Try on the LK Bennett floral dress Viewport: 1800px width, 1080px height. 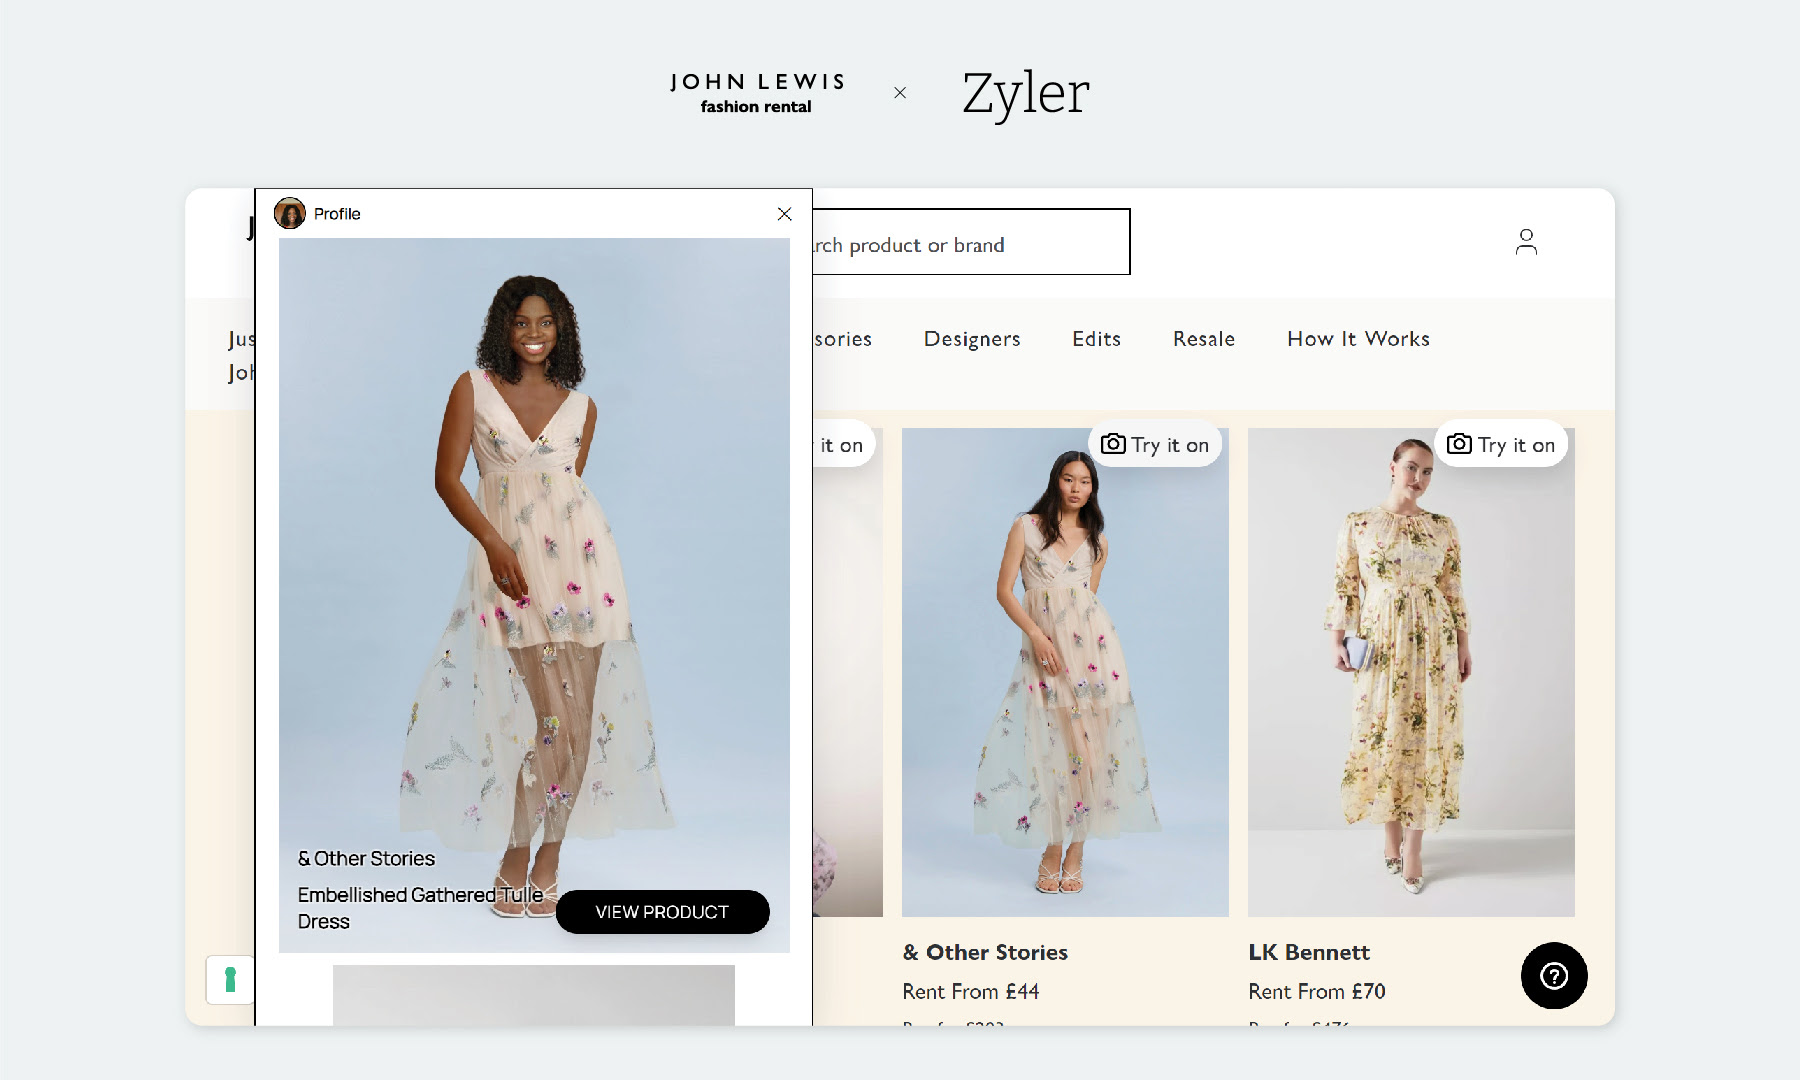pyautogui.click(x=1501, y=444)
